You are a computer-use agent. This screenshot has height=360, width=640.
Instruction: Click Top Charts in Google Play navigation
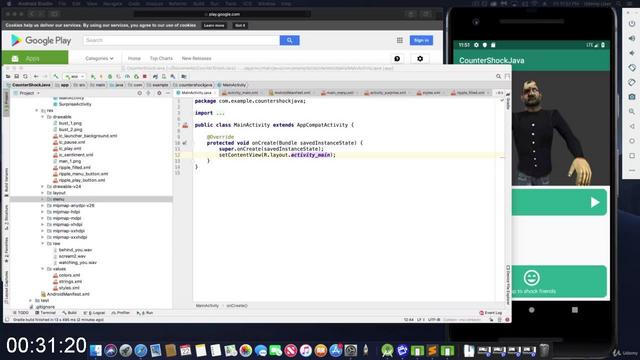[x=161, y=58]
